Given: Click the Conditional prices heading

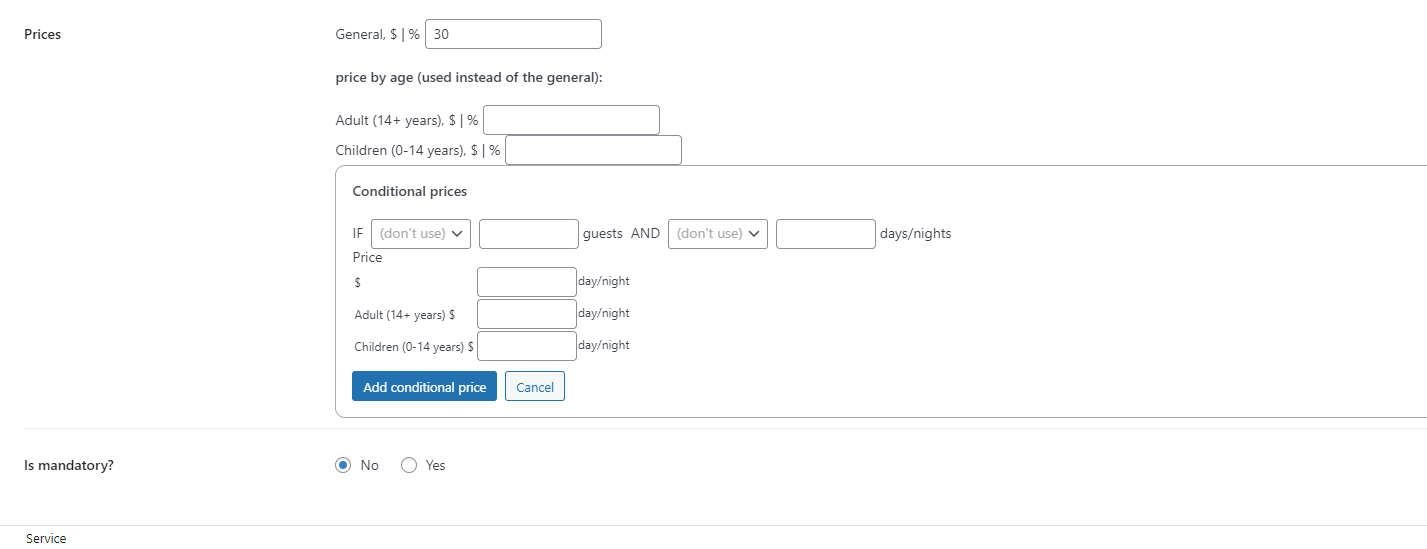Looking at the screenshot, I should pos(409,192).
